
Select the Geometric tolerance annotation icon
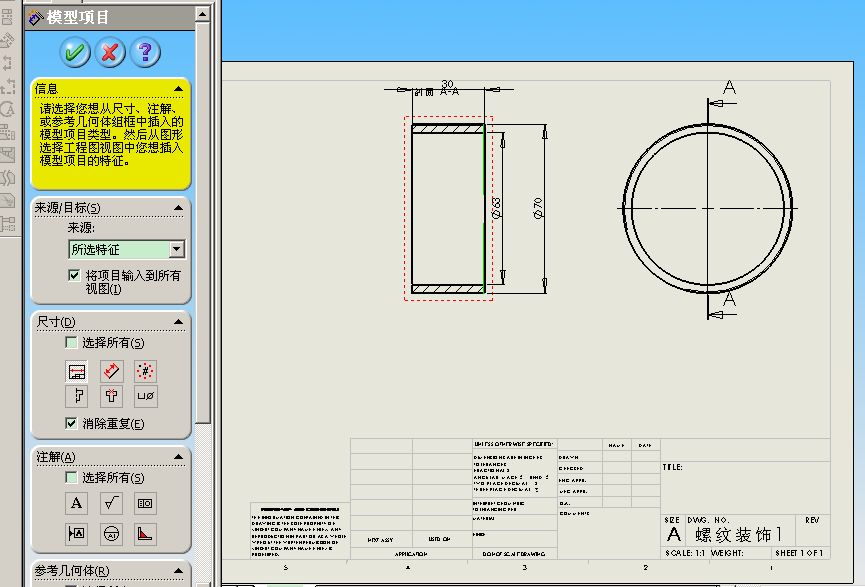(146, 503)
